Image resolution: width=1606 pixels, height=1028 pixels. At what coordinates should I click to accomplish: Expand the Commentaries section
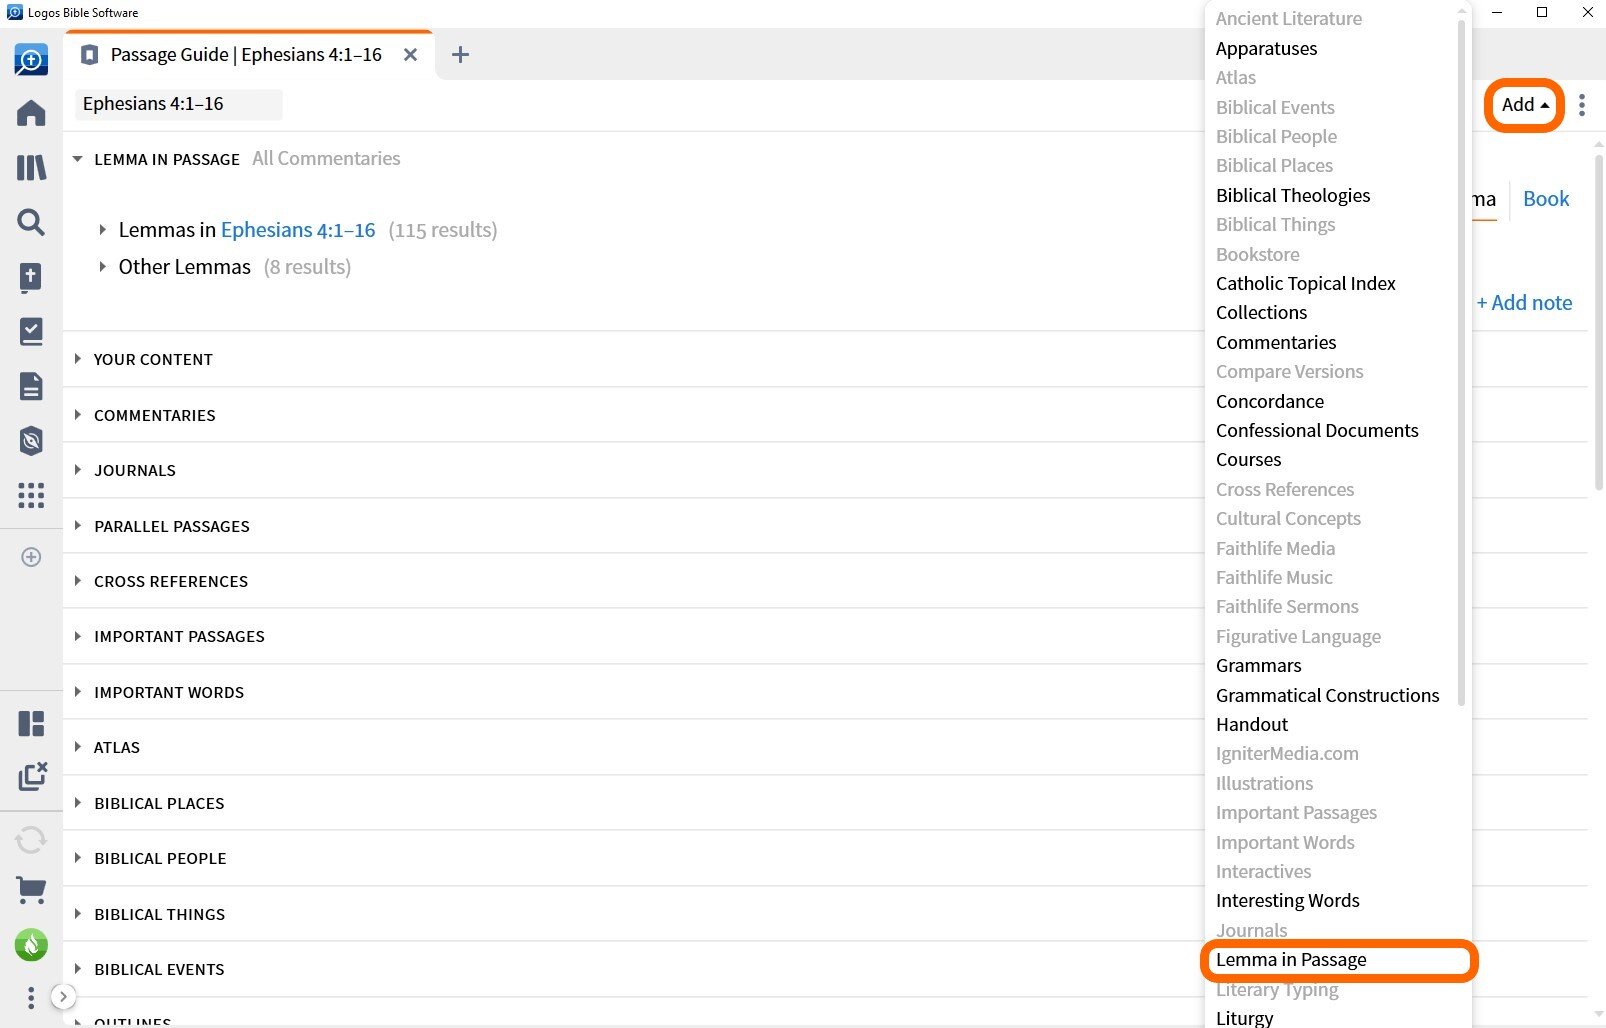[x=78, y=415]
